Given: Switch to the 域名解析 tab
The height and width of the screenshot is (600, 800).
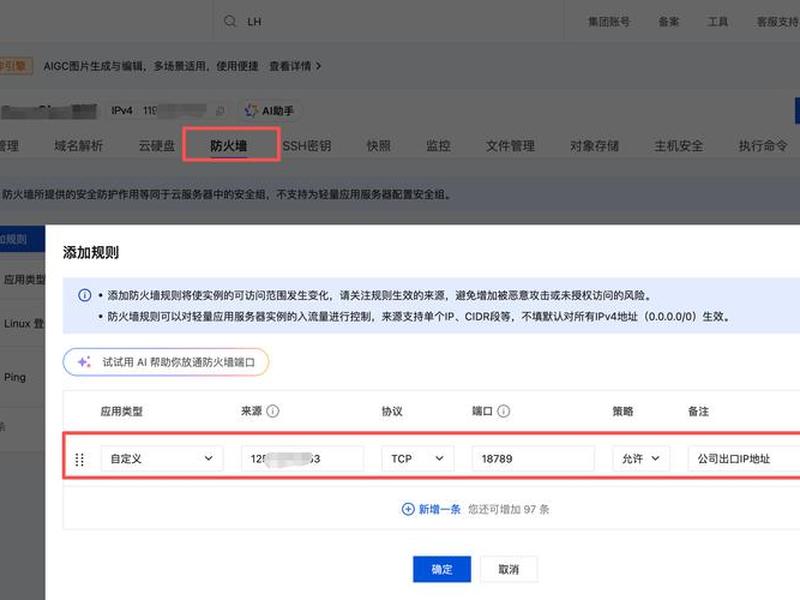Looking at the screenshot, I should tap(79, 146).
